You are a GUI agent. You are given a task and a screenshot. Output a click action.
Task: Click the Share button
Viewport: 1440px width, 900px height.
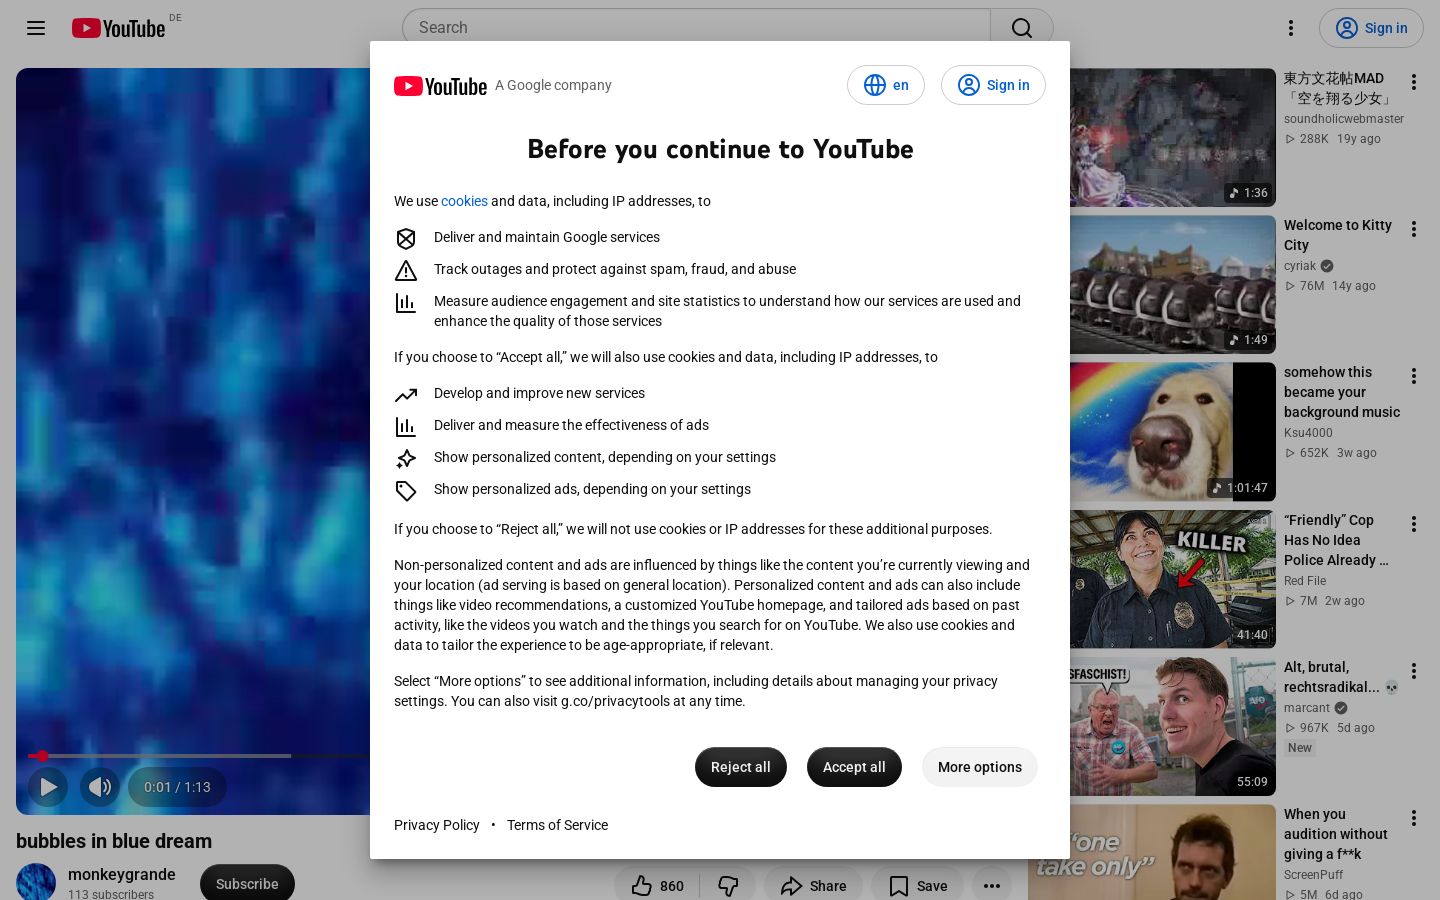click(814, 886)
